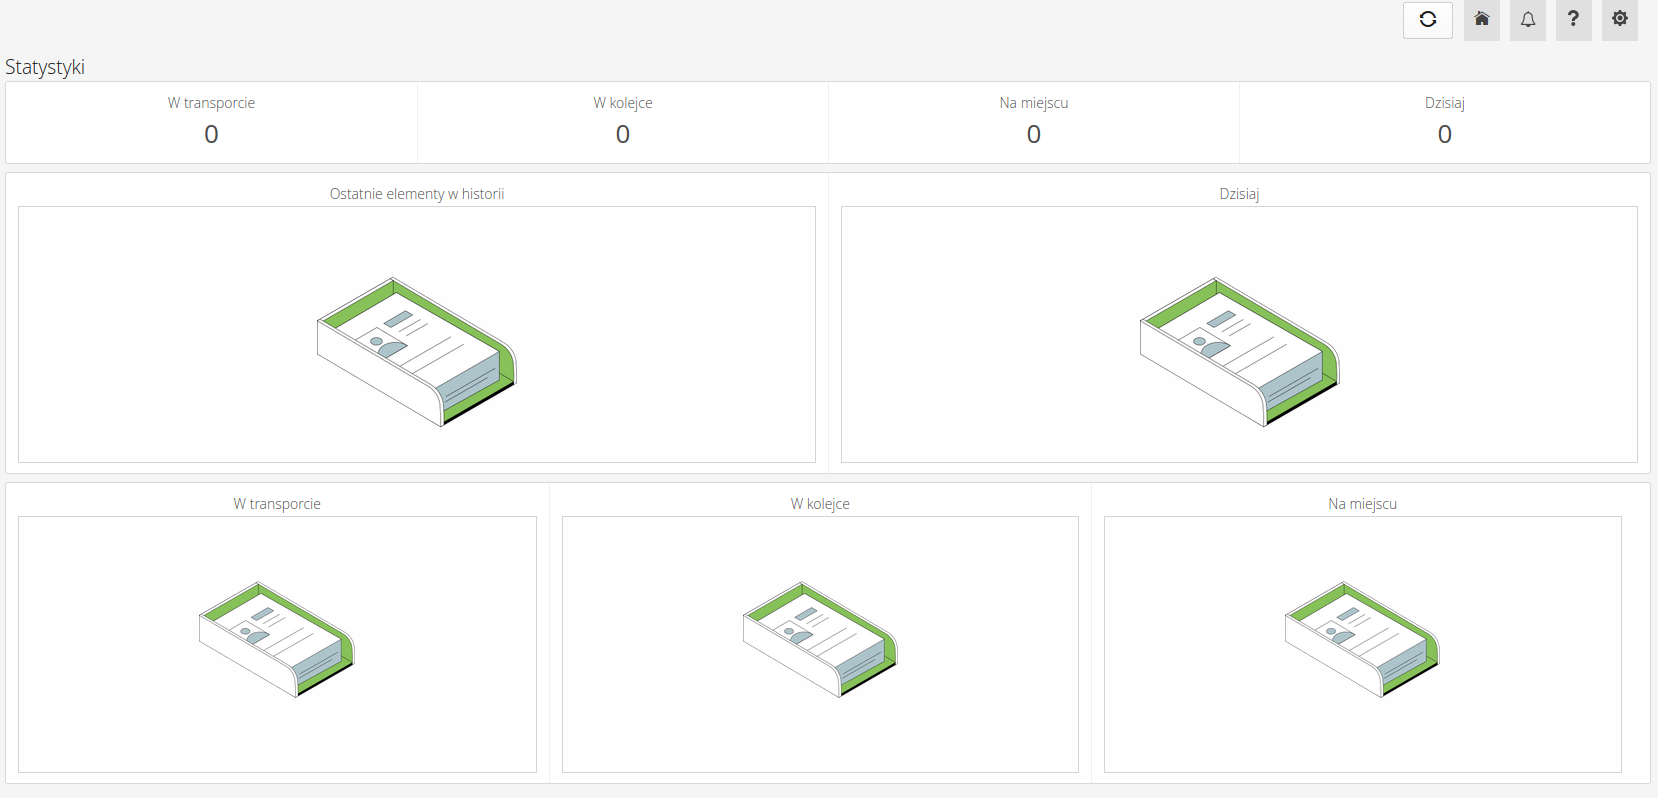This screenshot has width=1658, height=798.
Task: Click the Na miejscu panel heading at bottom
Action: click(x=1362, y=504)
